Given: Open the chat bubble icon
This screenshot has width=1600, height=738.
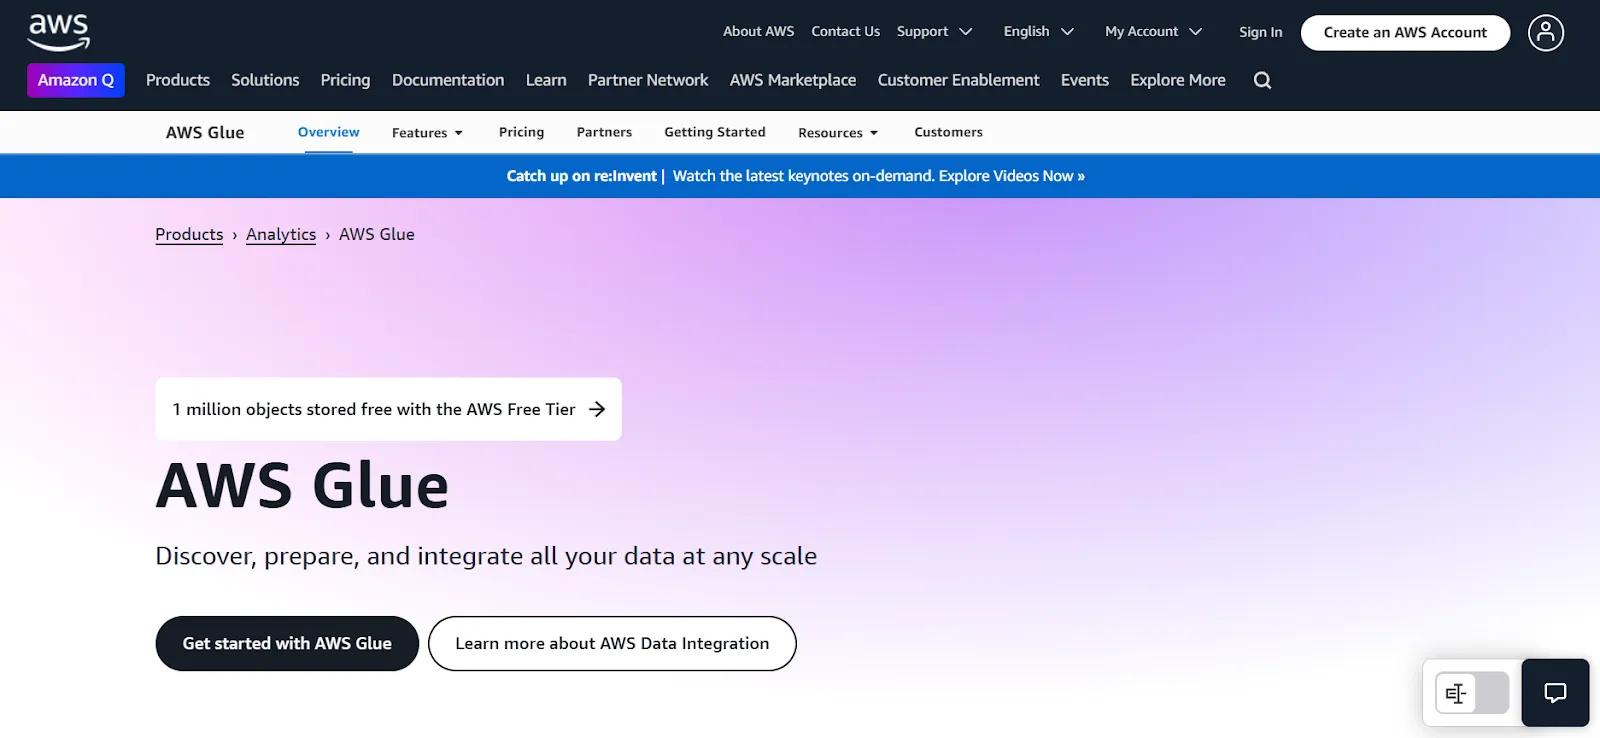Looking at the screenshot, I should (1555, 692).
